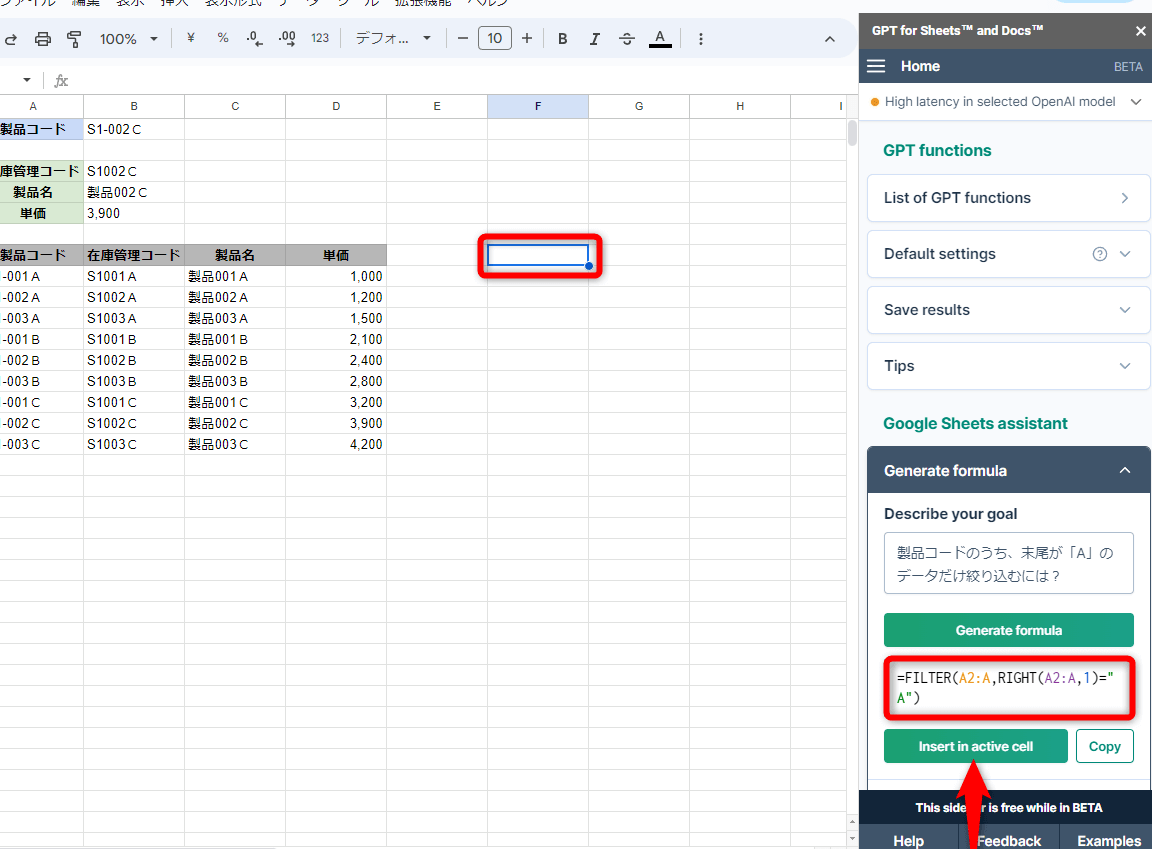1152x849 pixels.
Task: Open the more toolbar options menu
Action: point(701,39)
